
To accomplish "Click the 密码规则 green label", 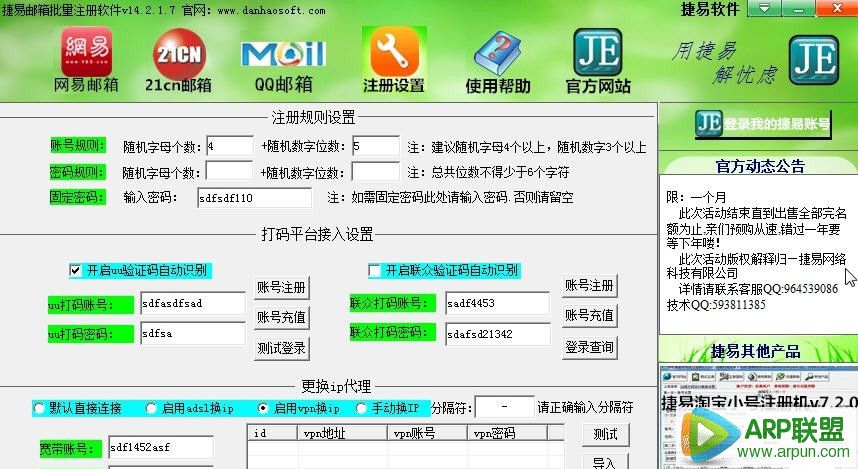I will pos(77,172).
